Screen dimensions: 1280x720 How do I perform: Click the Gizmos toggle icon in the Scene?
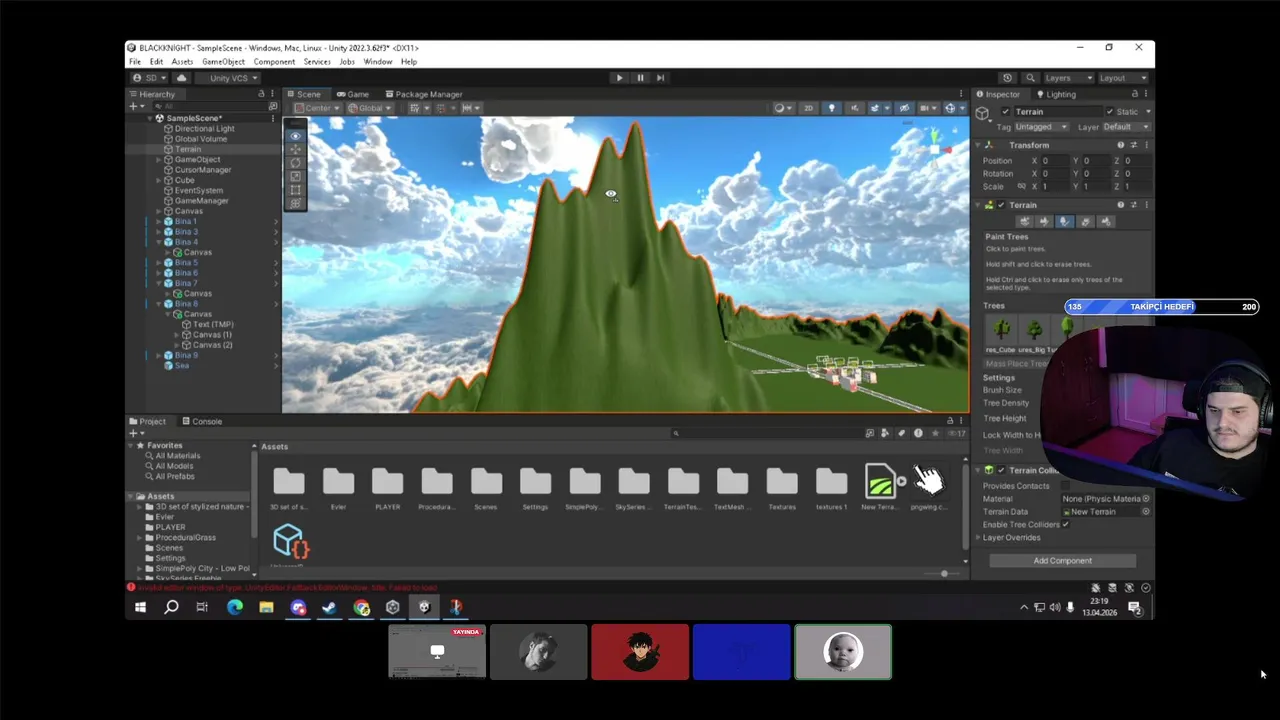pyautogui.click(x=950, y=108)
